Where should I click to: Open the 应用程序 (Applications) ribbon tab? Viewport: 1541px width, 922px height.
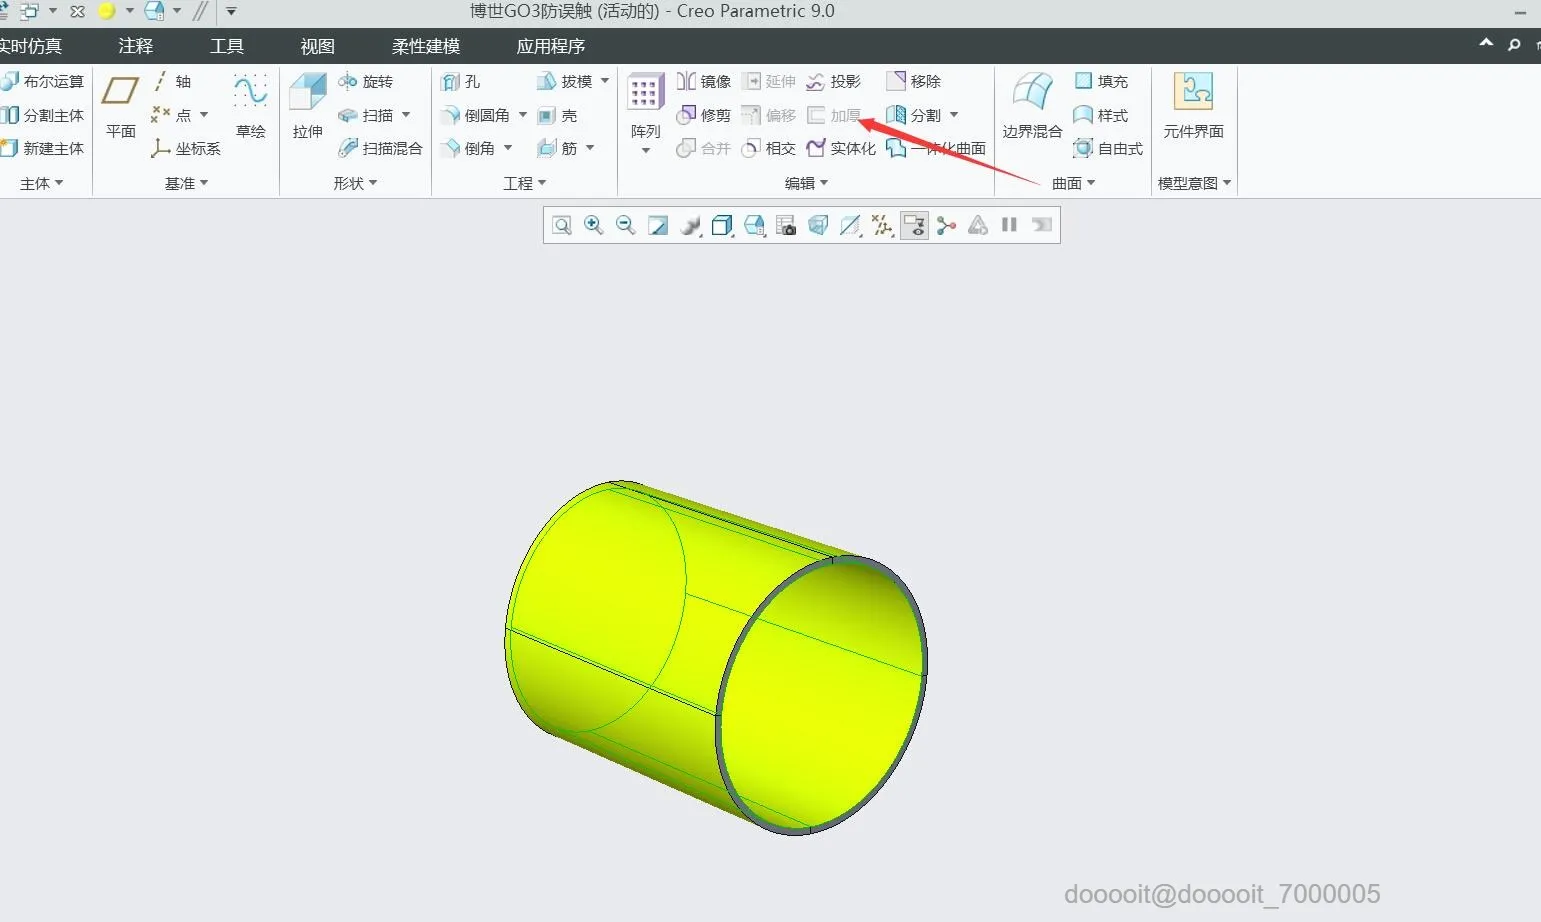click(551, 46)
